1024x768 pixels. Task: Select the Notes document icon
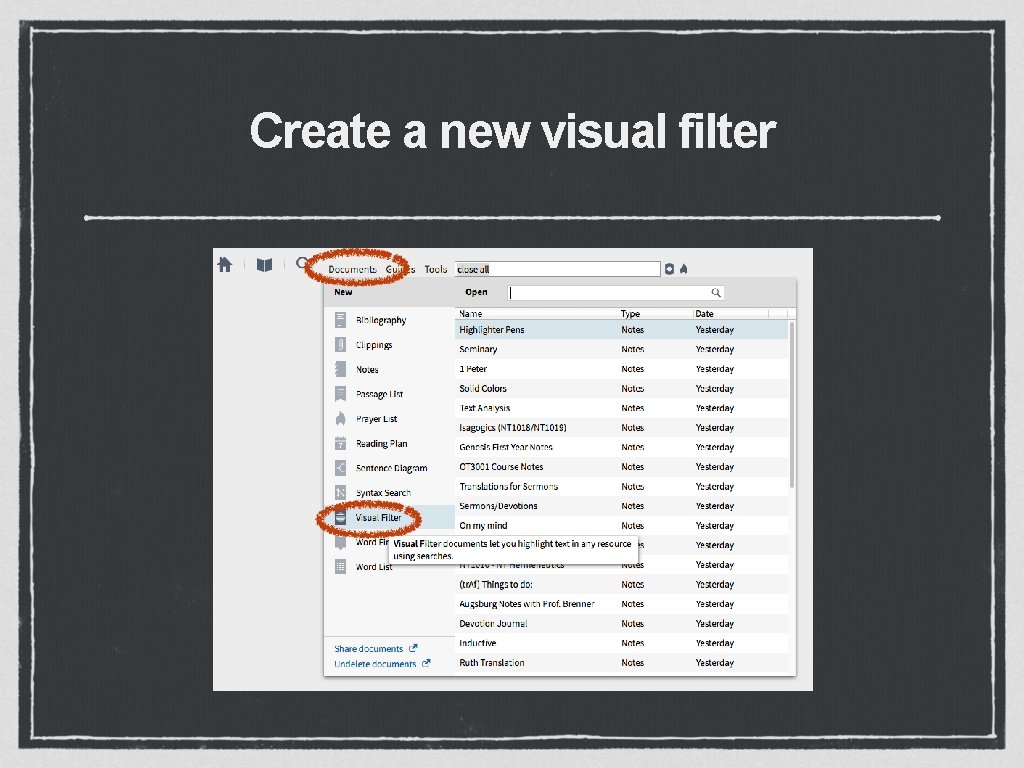point(340,370)
